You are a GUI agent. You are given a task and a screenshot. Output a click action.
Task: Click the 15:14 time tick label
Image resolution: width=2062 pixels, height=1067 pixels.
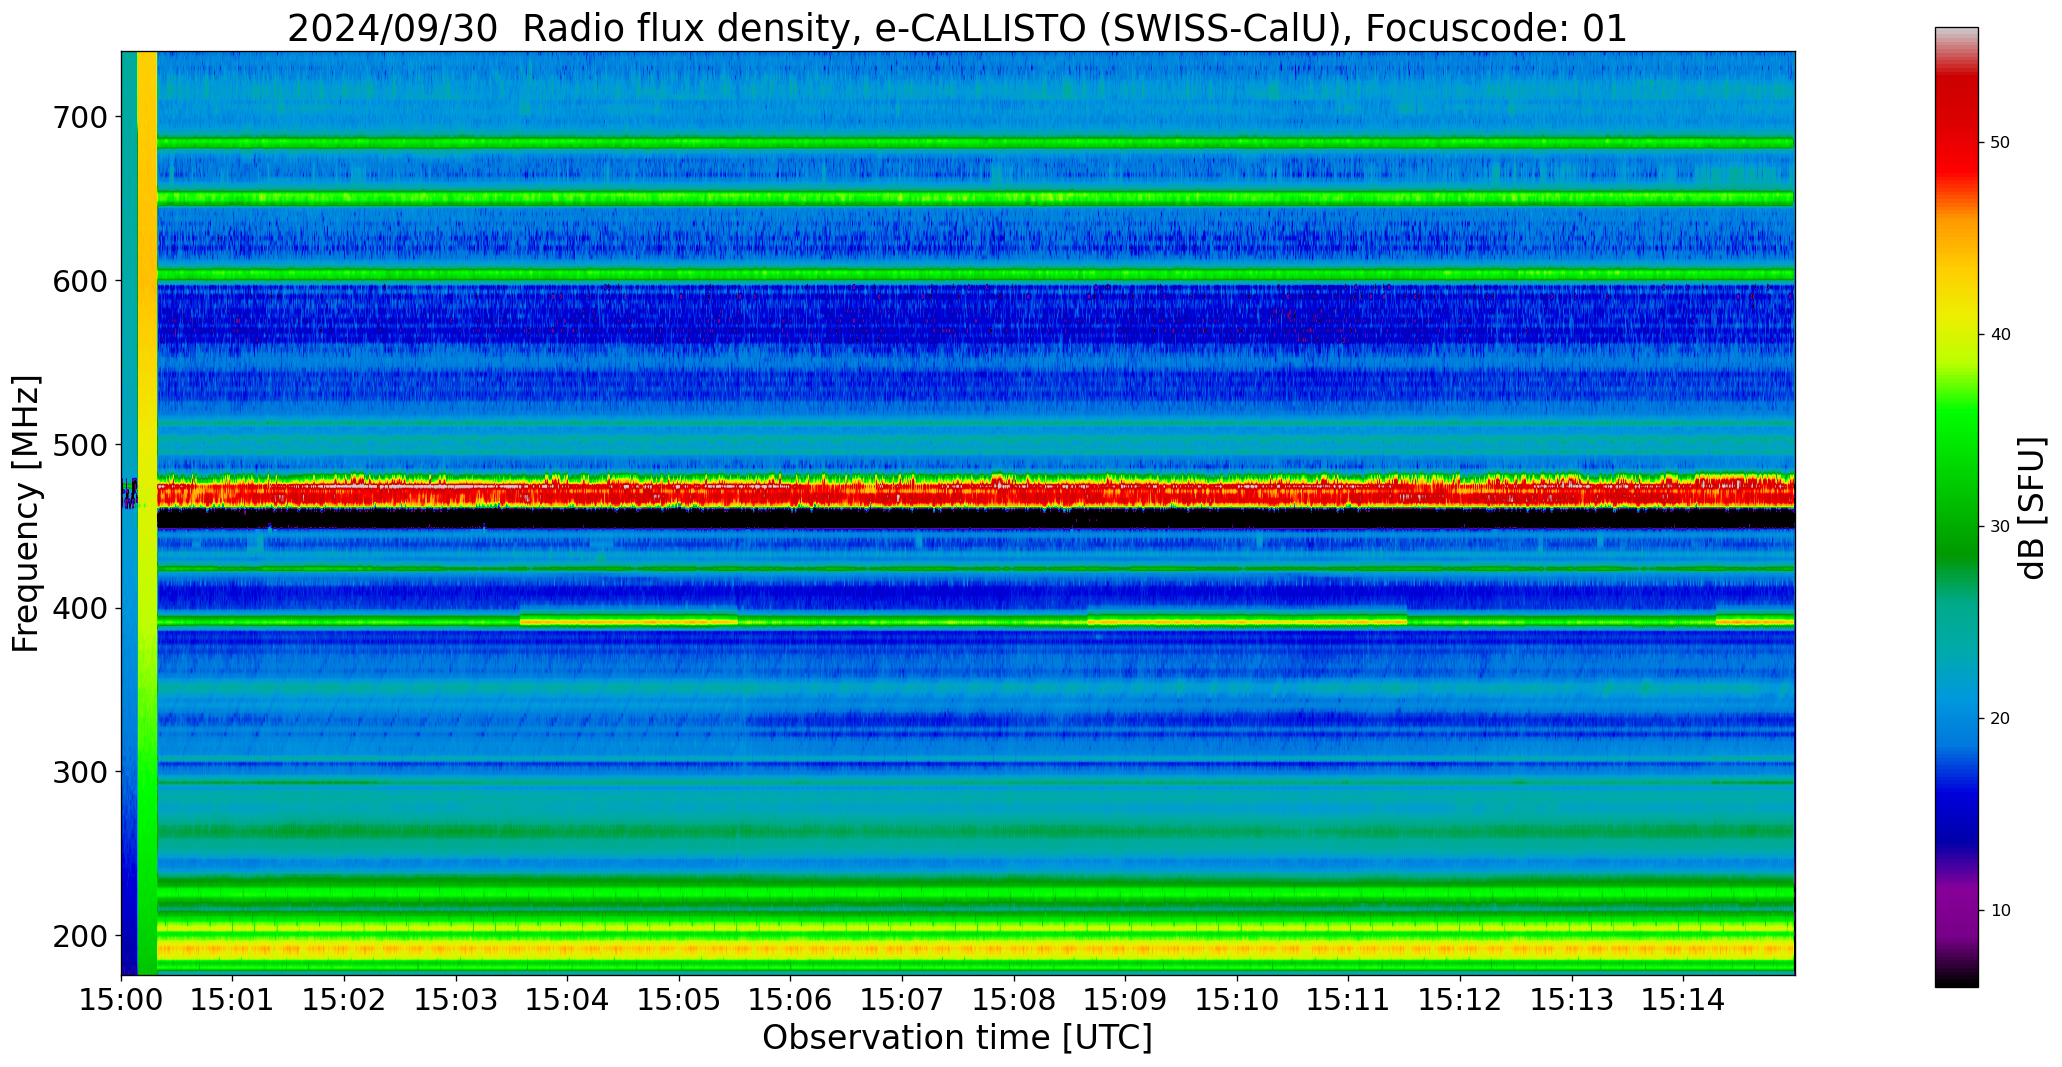pos(1684,1000)
